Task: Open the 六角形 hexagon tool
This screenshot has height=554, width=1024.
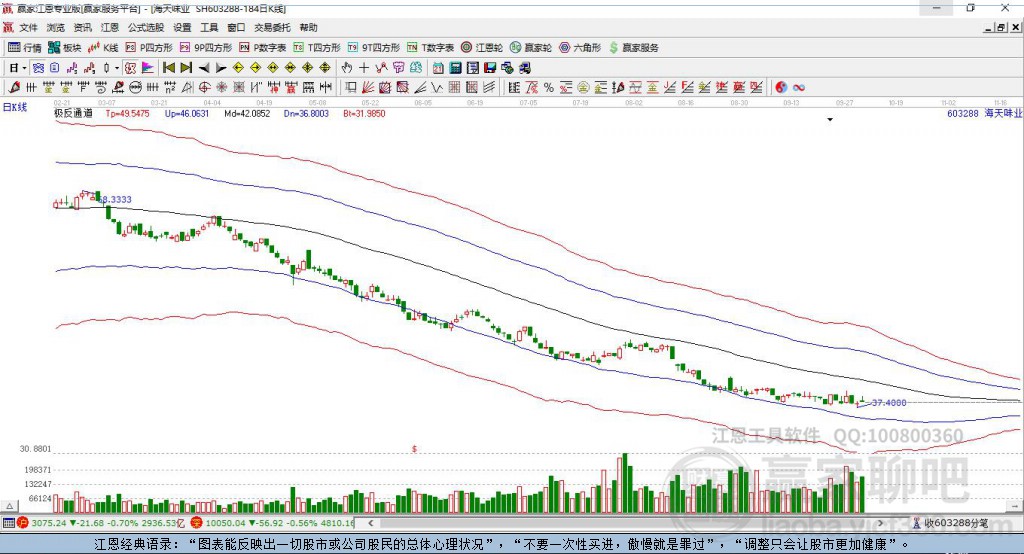Action: coord(580,48)
